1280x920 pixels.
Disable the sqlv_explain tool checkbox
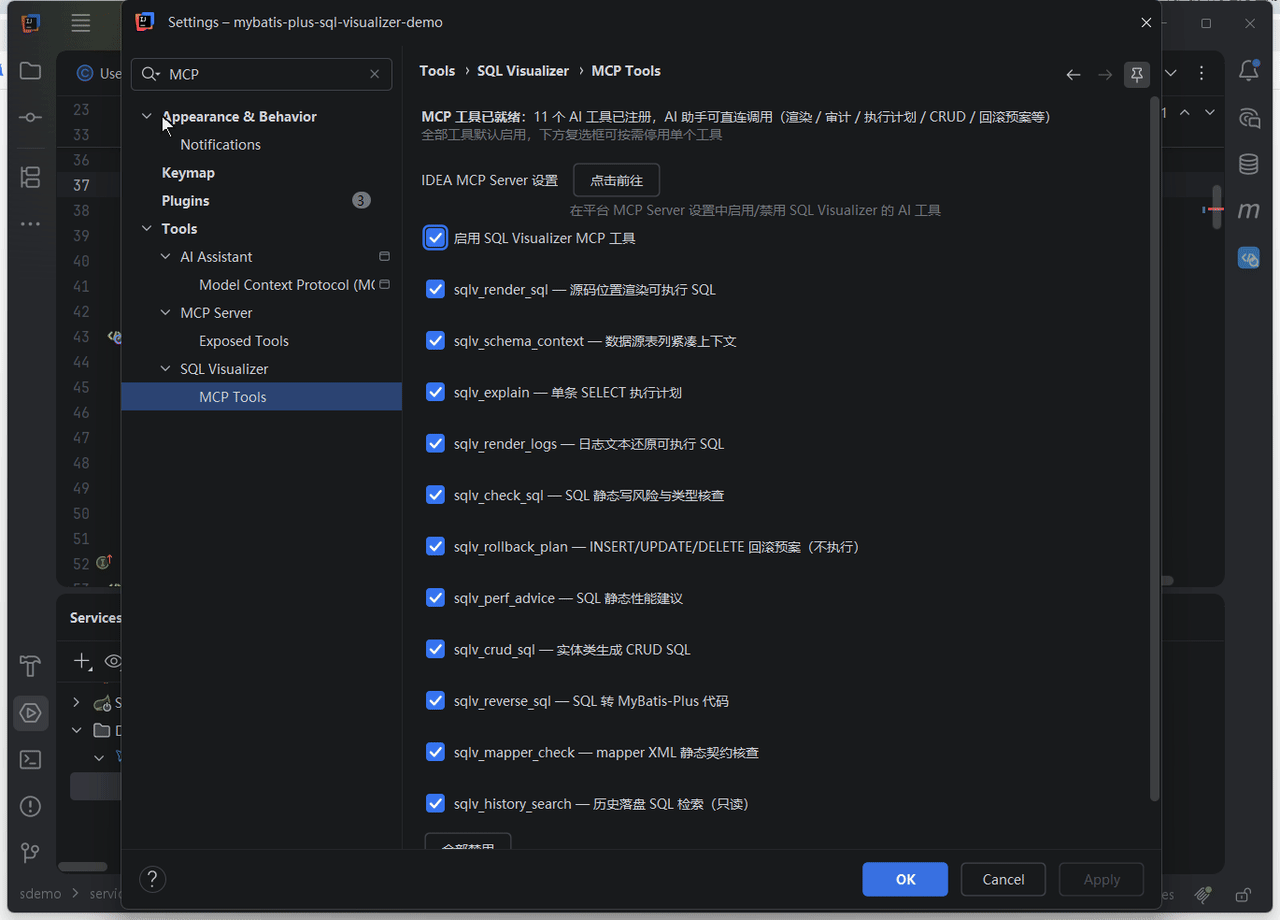435,392
